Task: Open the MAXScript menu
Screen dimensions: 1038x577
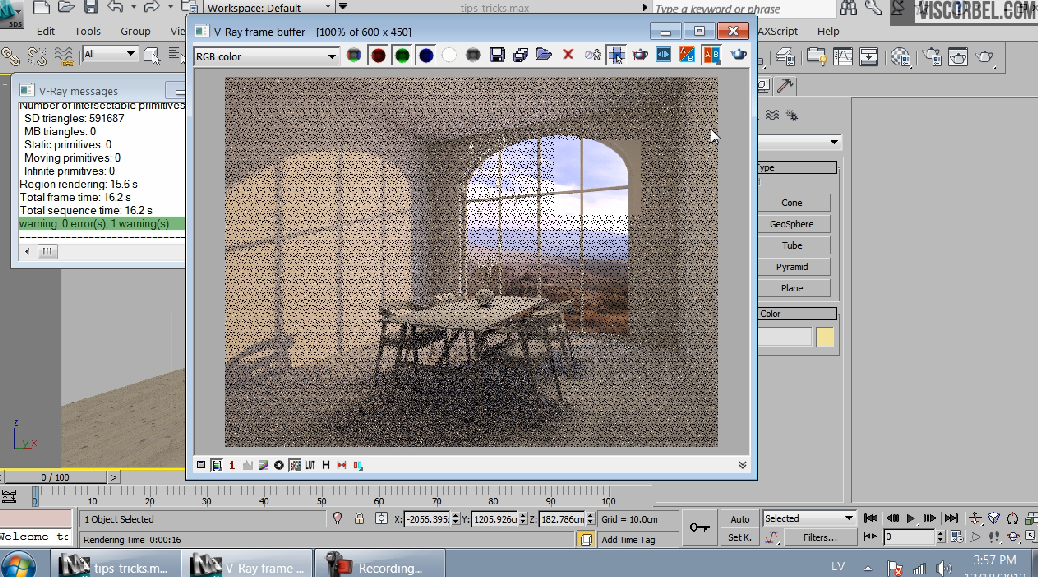Action: [778, 31]
